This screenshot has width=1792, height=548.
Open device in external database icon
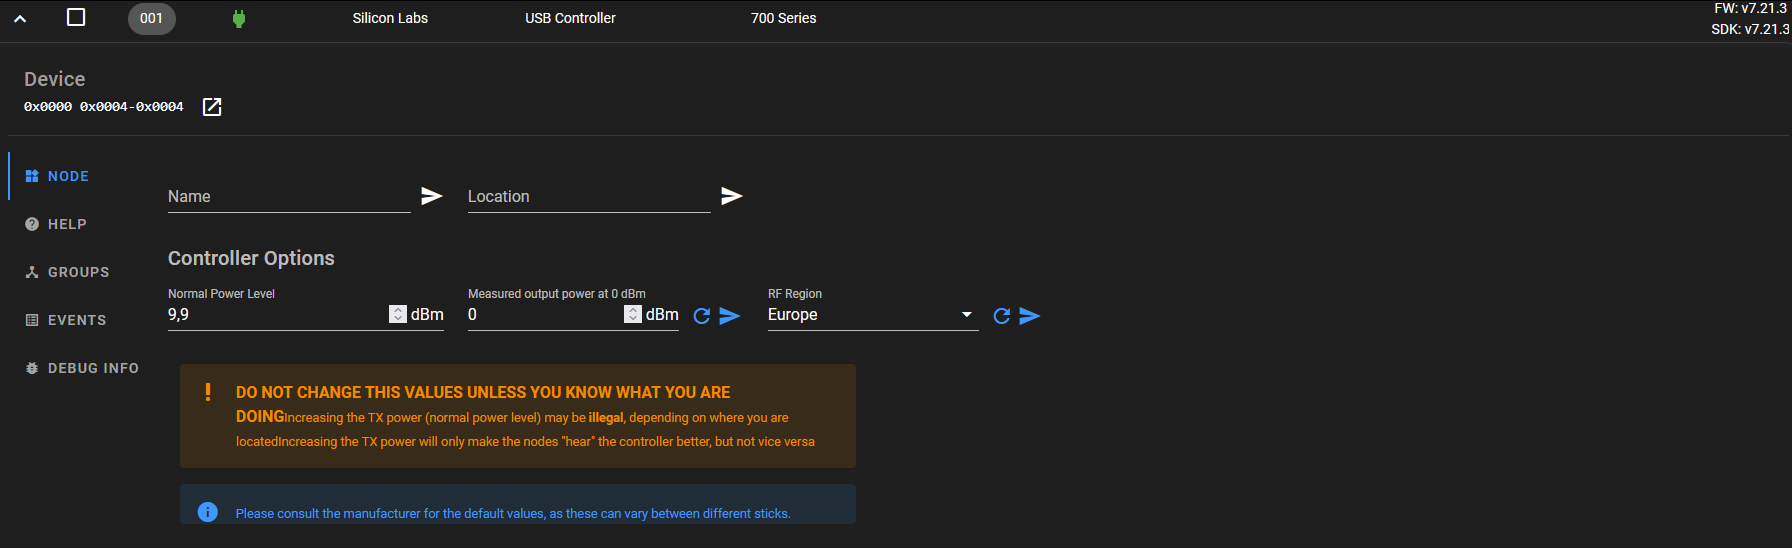pos(212,107)
